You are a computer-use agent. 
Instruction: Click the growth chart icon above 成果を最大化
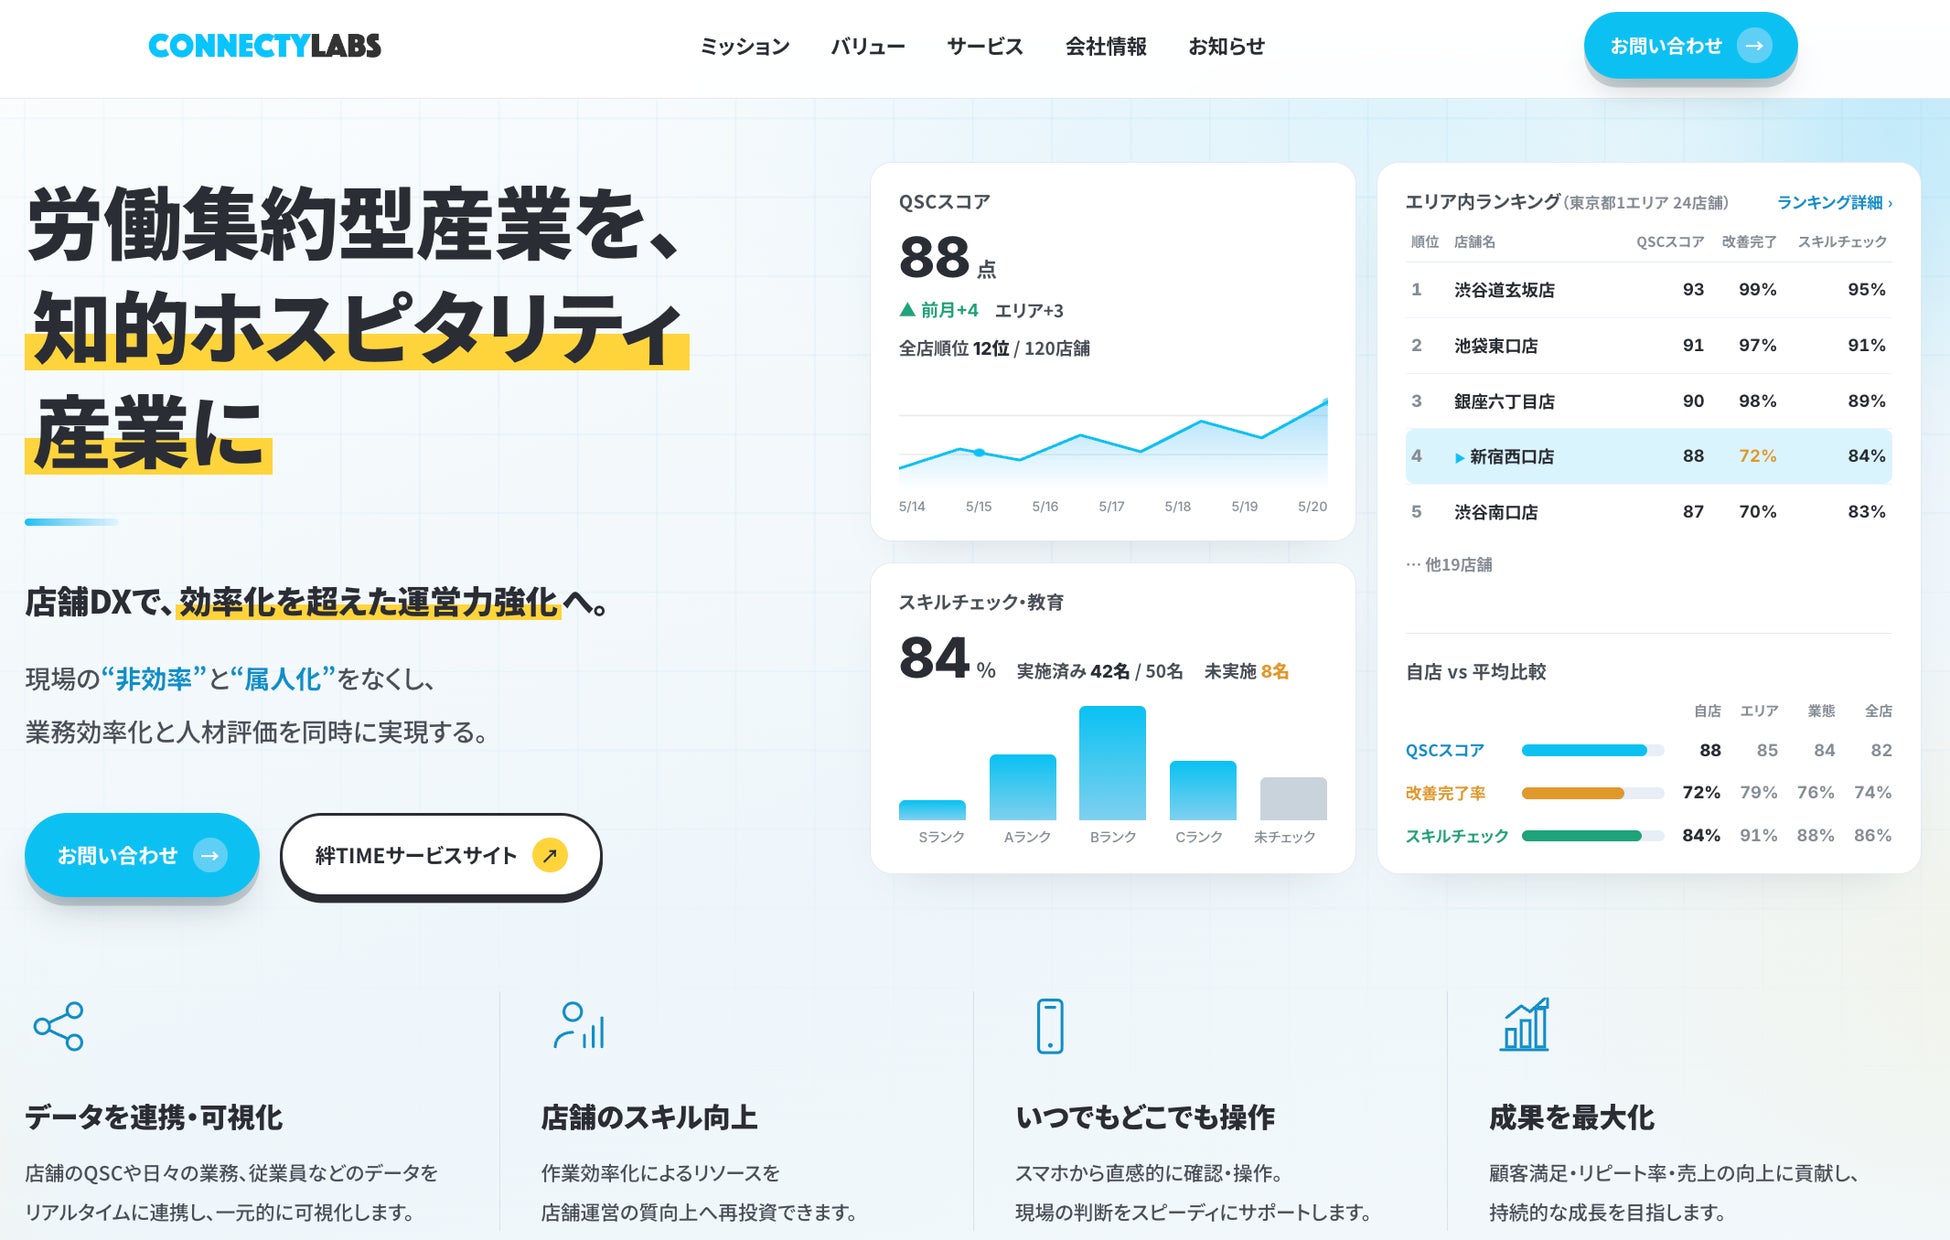(x=1525, y=1025)
